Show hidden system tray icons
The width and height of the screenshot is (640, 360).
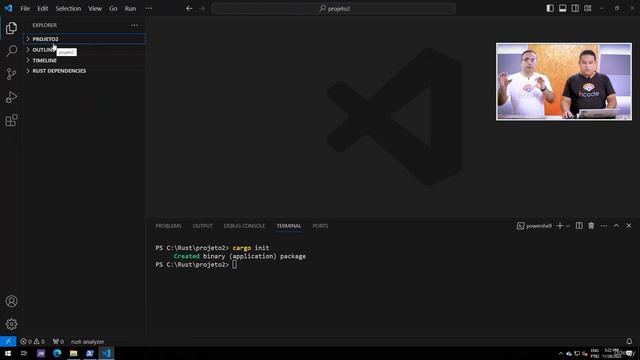pyautogui.click(x=560, y=353)
